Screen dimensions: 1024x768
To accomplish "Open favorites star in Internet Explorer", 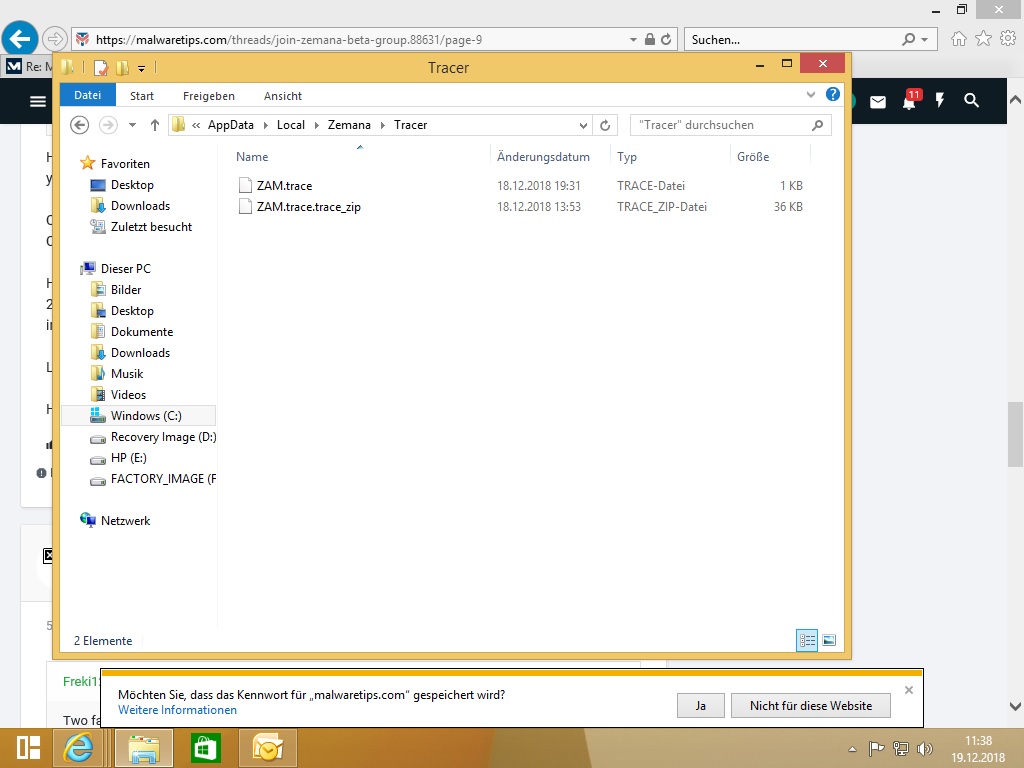I will pos(983,39).
